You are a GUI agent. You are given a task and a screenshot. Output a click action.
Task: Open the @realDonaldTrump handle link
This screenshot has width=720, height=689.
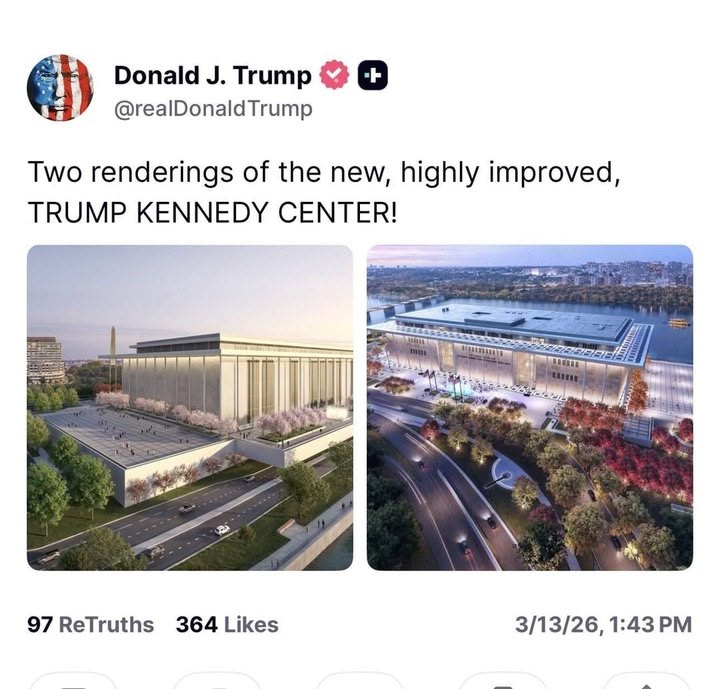tap(213, 109)
